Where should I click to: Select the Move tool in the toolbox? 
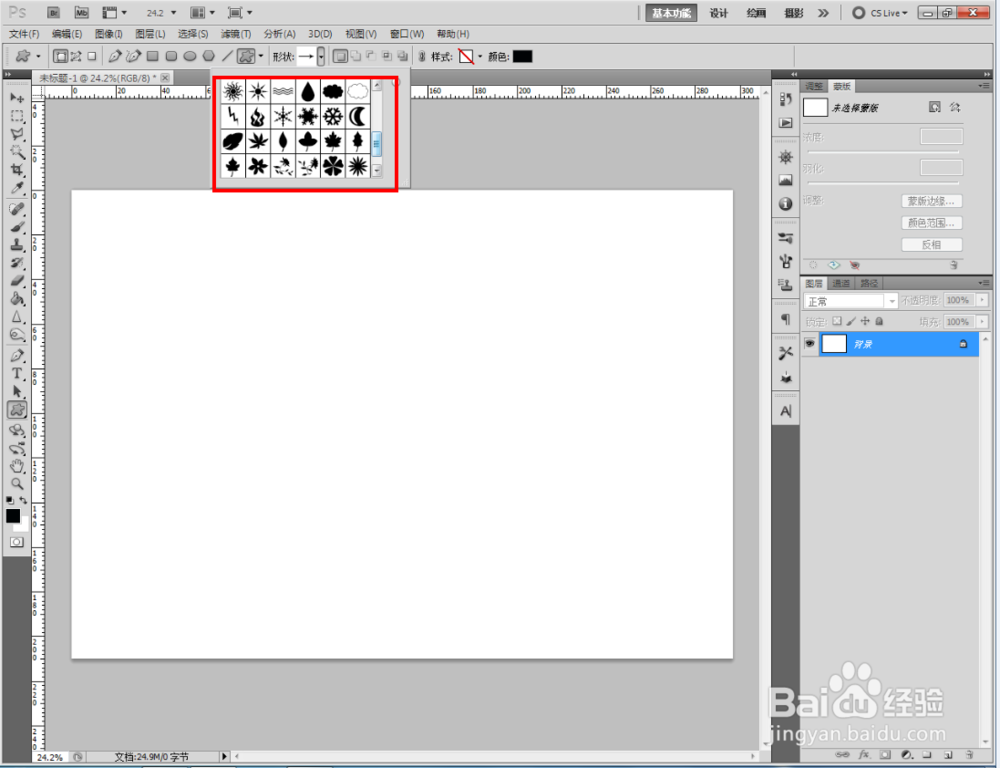point(17,98)
